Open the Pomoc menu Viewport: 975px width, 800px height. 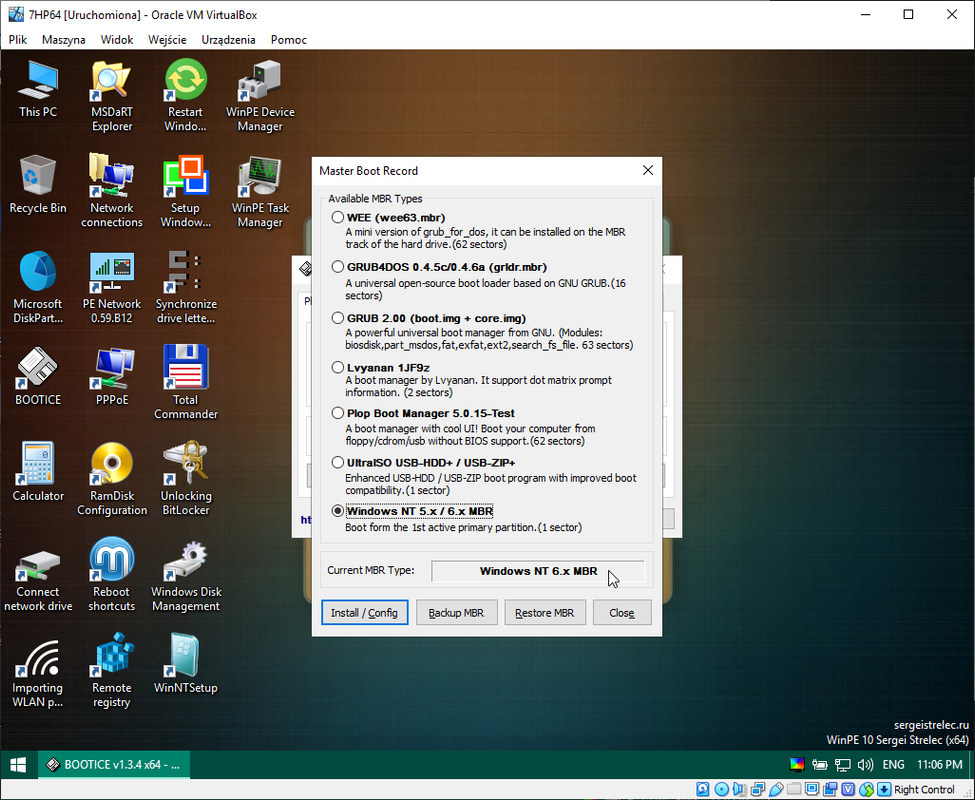(289, 39)
